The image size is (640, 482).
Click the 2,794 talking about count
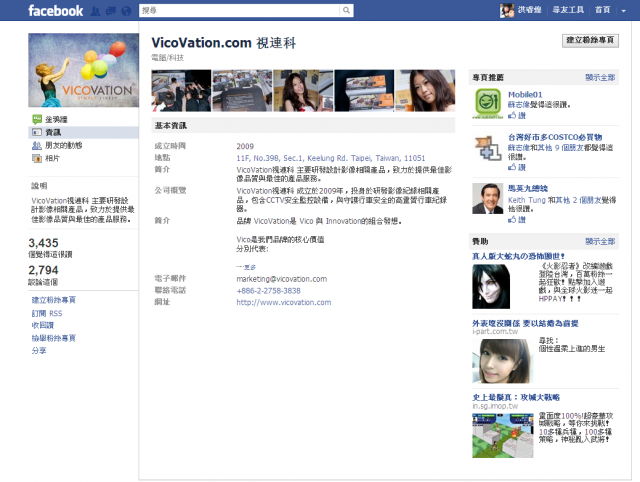pyautogui.click(x=43, y=270)
